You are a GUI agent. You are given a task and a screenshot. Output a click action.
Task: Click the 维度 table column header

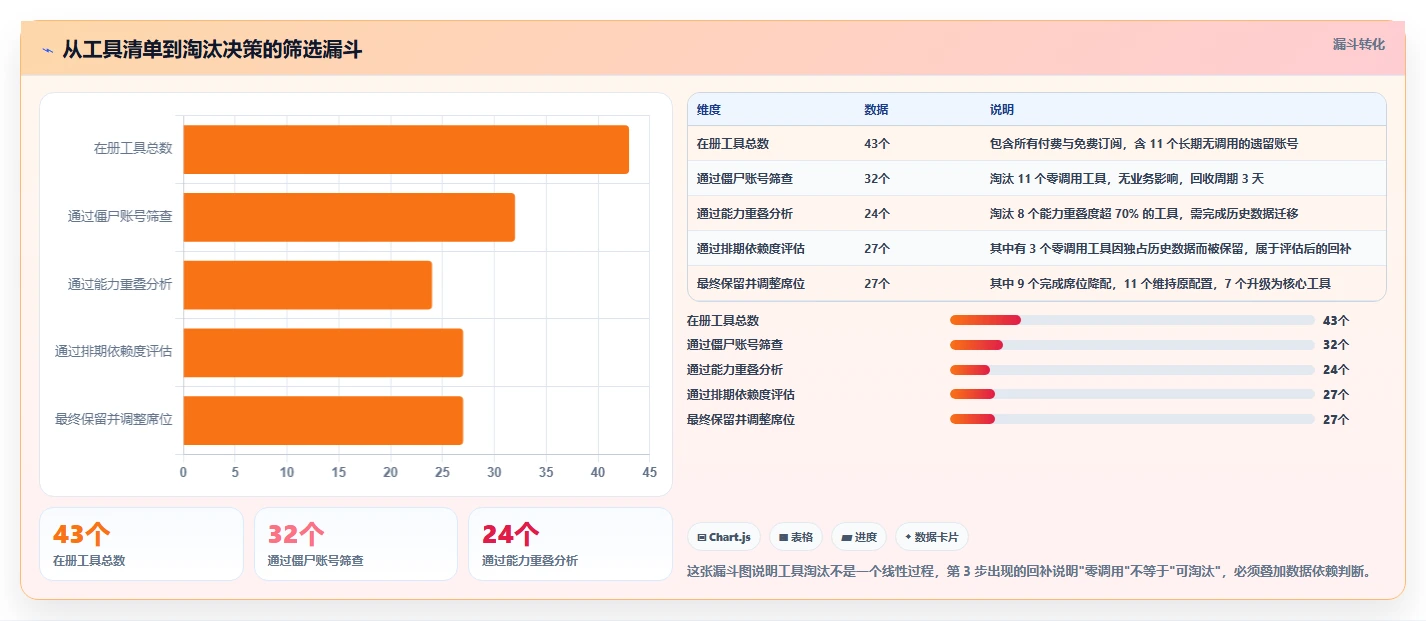point(709,110)
